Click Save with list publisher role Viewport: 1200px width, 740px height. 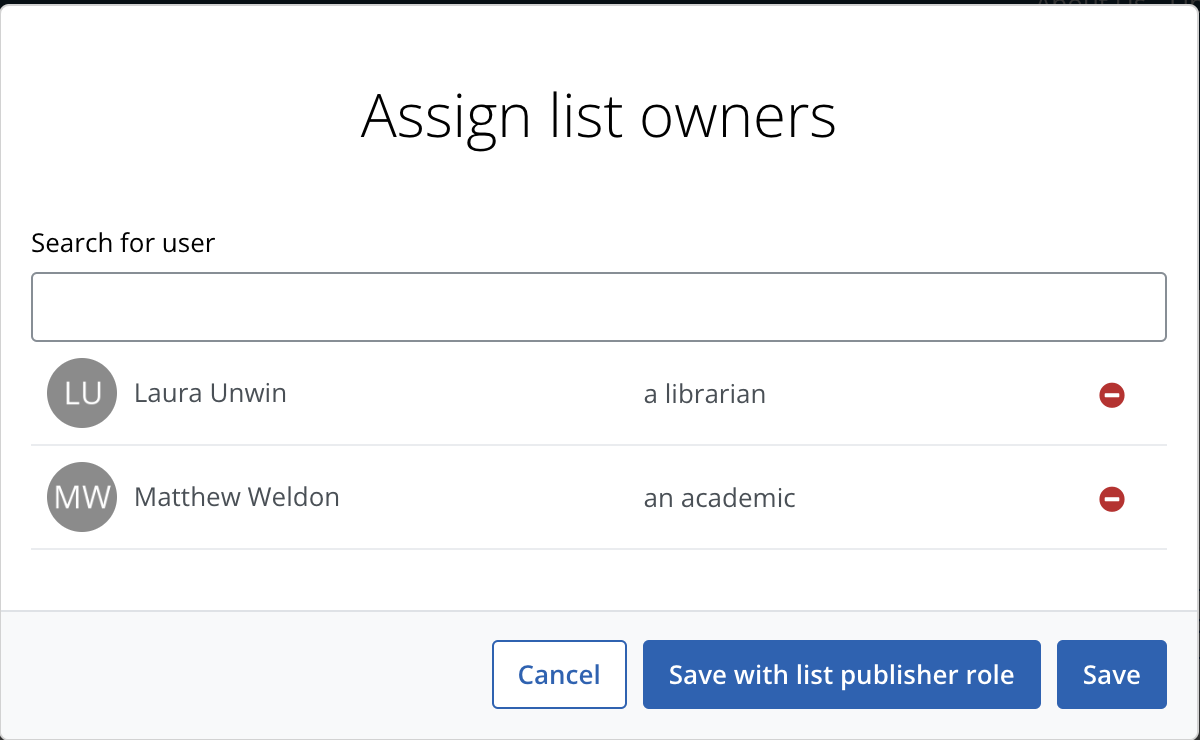click(842, 675)
